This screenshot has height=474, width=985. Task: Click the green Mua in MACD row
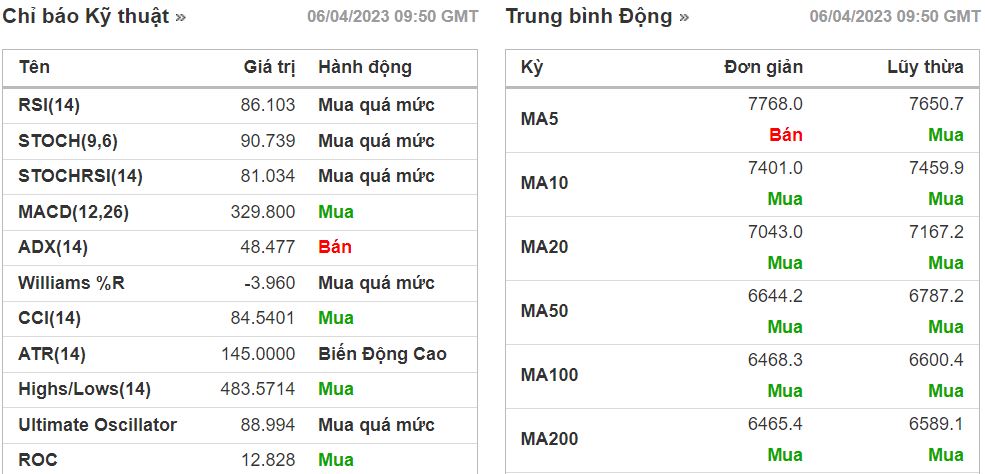[x=336, y=212]
